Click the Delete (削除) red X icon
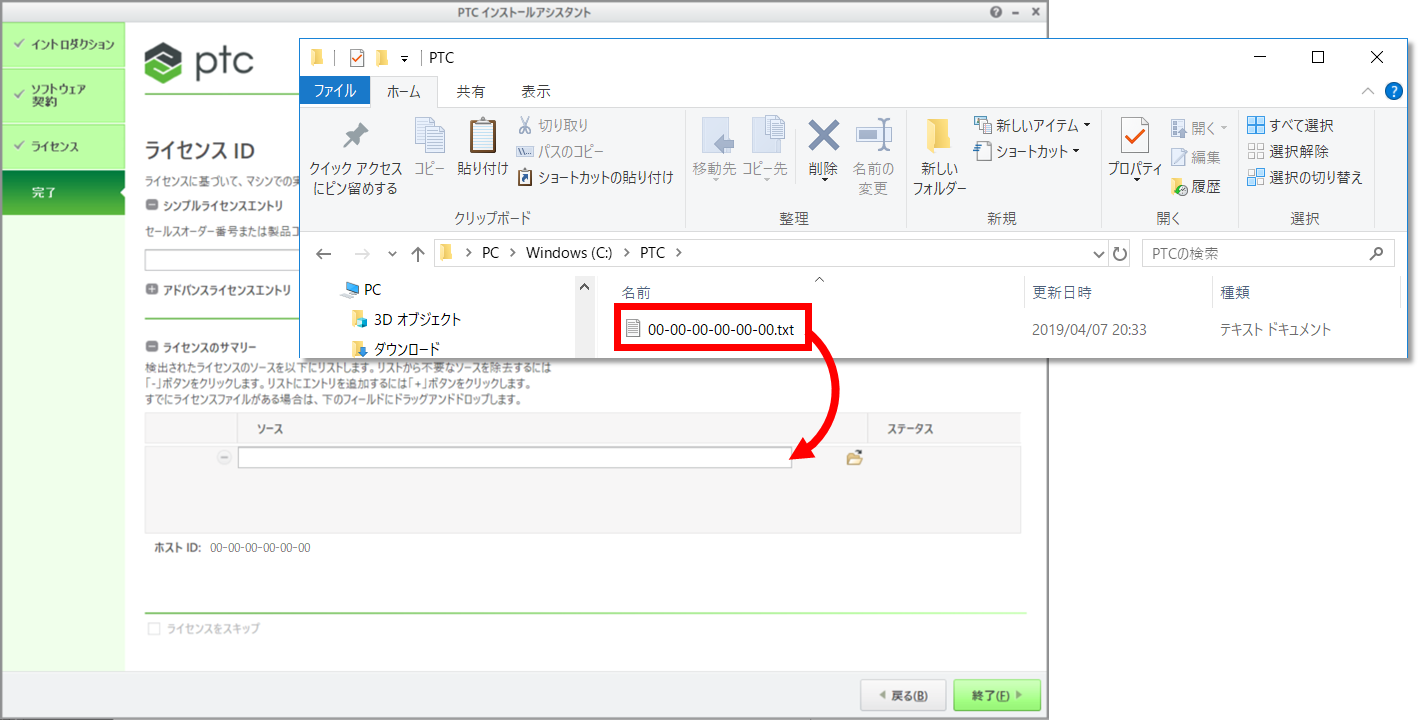 tap(823, 135)
